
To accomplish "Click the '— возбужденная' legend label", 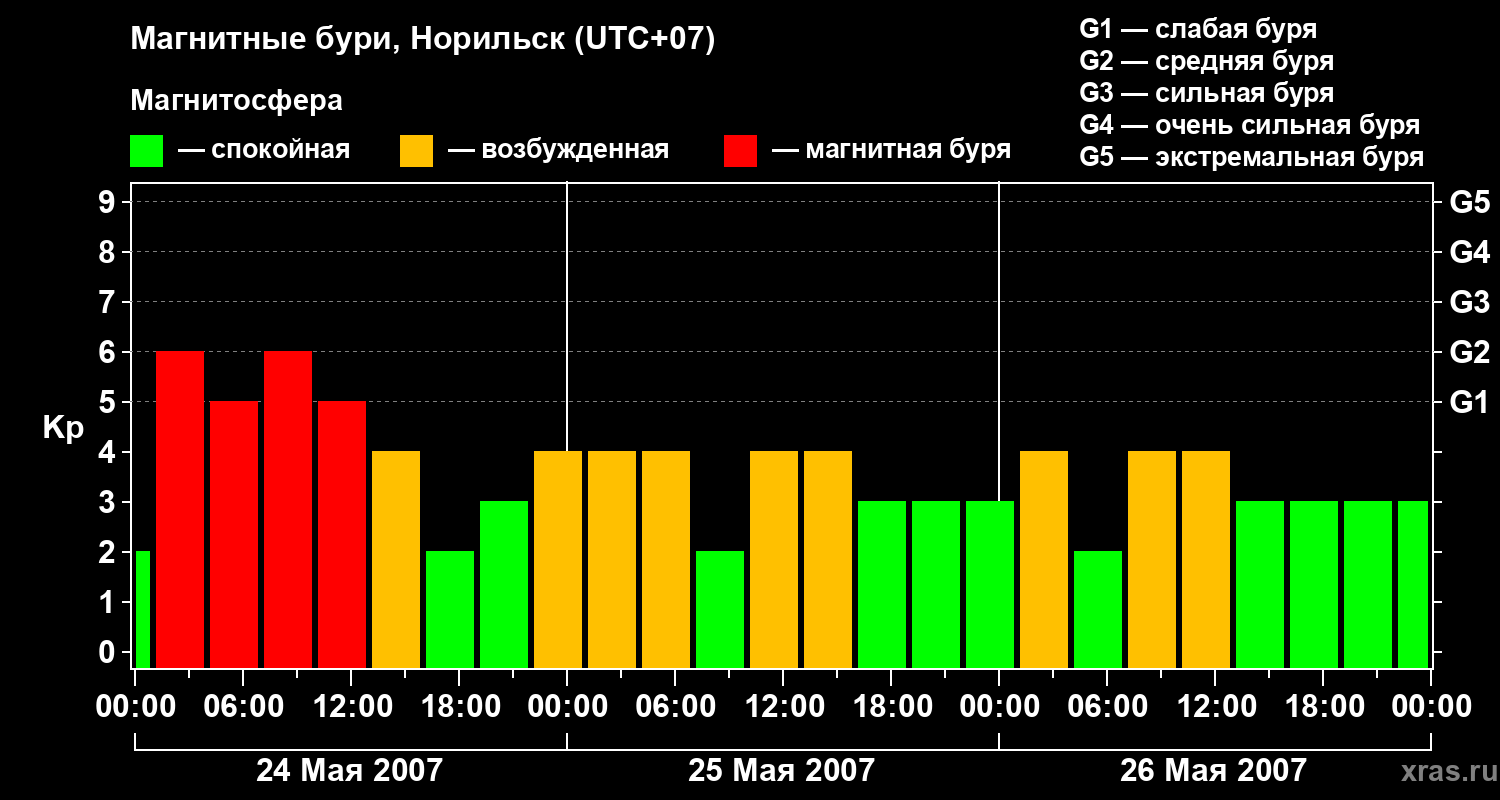I will [558, 150].
